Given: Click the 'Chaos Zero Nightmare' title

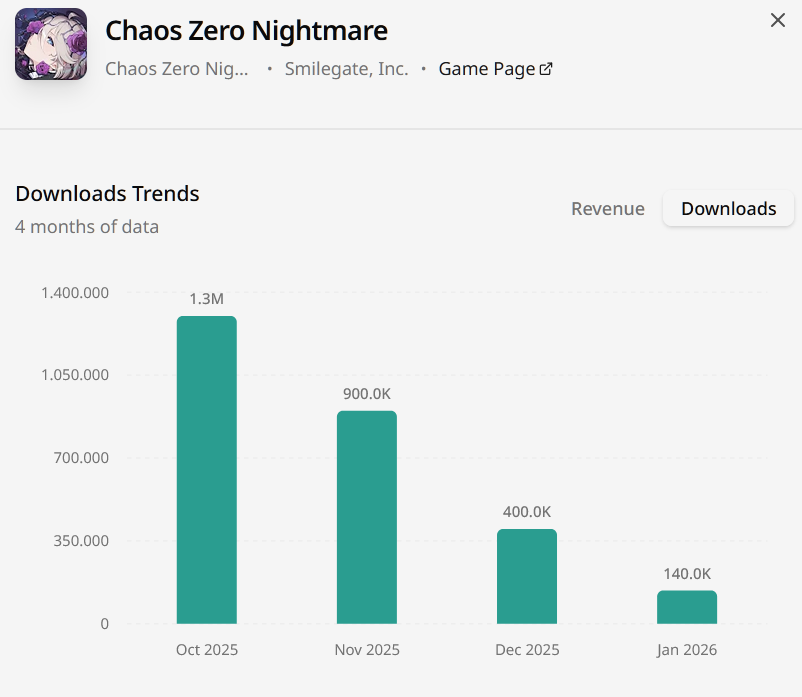Looking at the screenshot, I should click(247, 31).
